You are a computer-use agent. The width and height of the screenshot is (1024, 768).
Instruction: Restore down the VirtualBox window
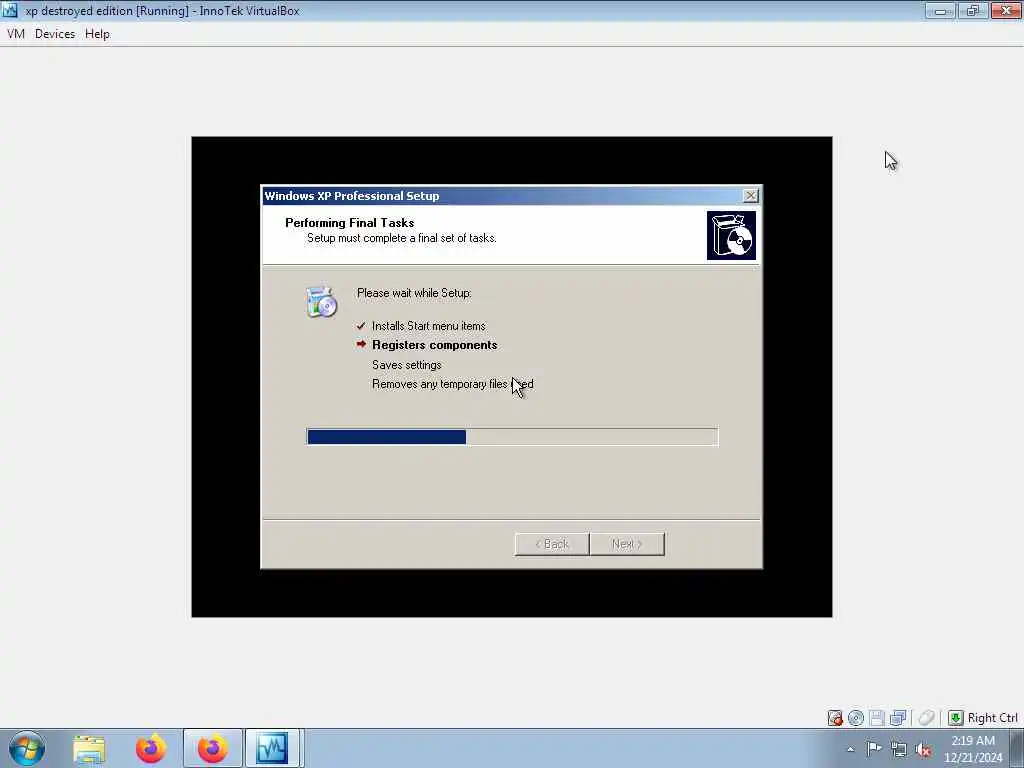click(972, 10)
